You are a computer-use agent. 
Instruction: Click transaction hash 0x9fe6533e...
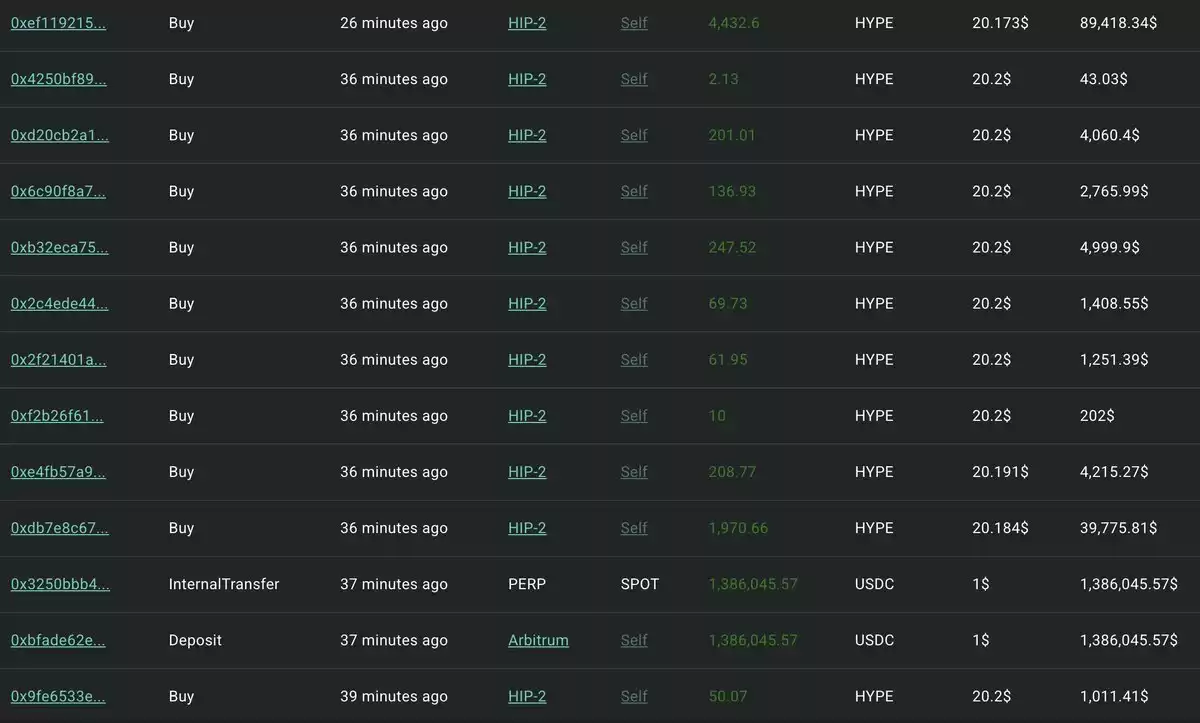coord(58,695)
